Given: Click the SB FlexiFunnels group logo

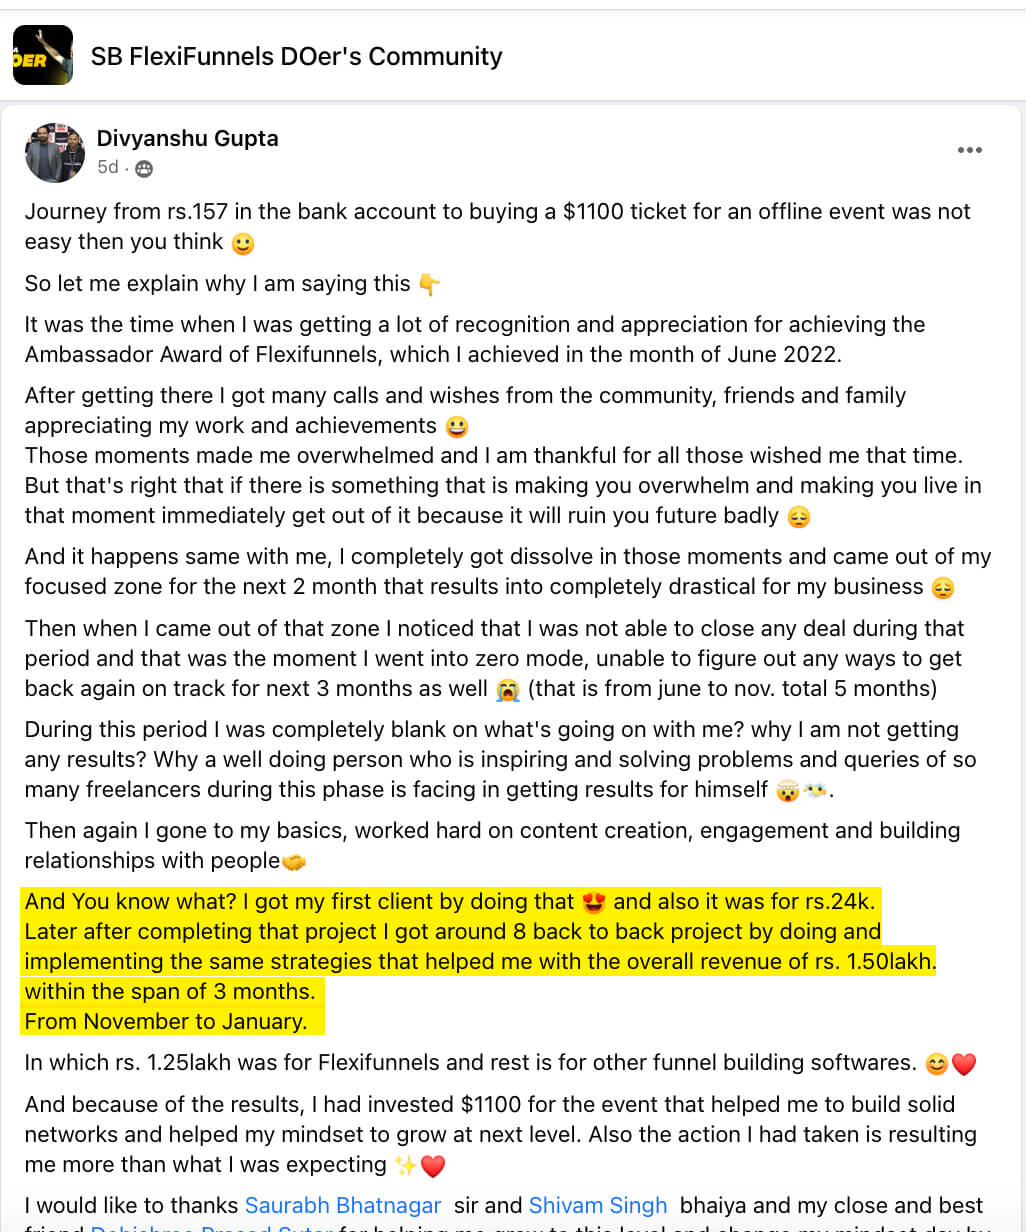Looking at the screenshot, I should coord(43,55).
